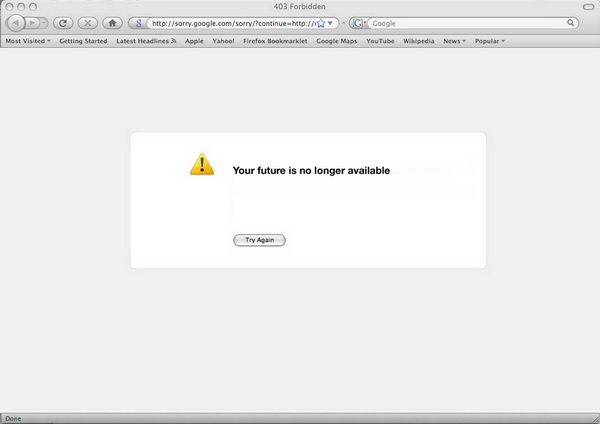Open the Wikipedia bookmark
The width and height of the screenshot is (600, 424).
click(x=419, y=41)
